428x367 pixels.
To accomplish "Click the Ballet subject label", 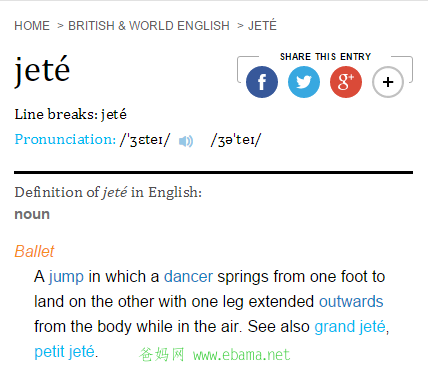I will point(34,251).
